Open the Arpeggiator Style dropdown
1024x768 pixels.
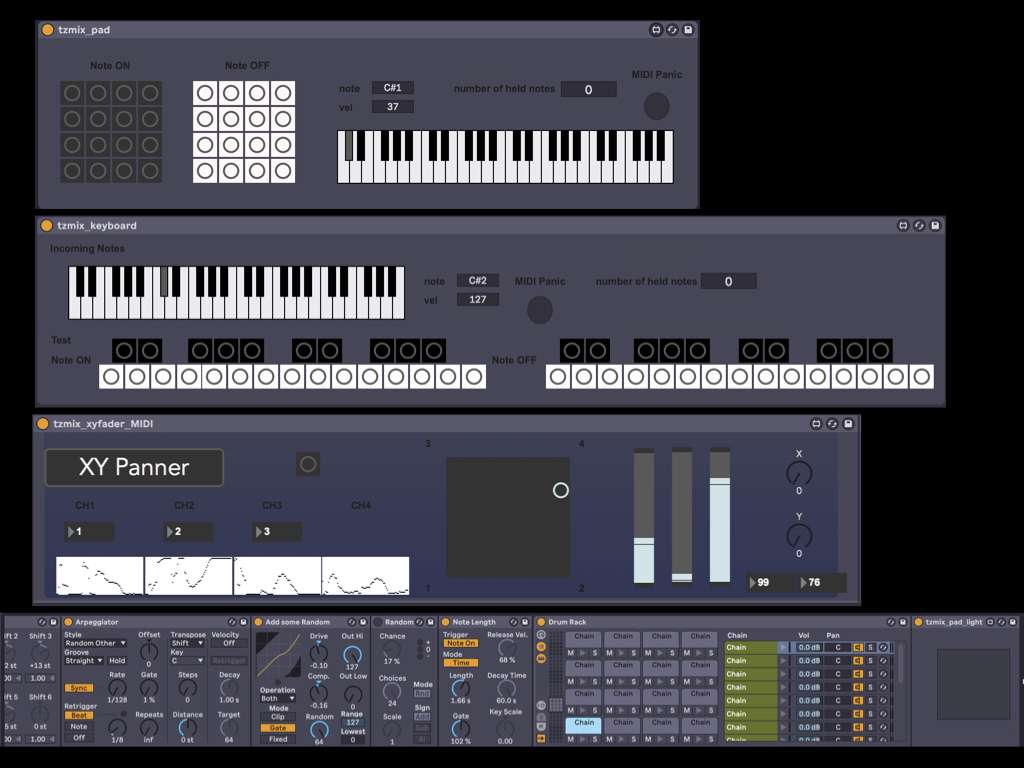tap(95, 643)
